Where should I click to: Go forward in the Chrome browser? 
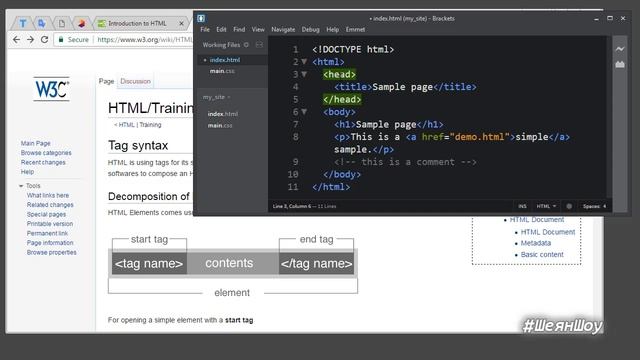tap(30, 40)
